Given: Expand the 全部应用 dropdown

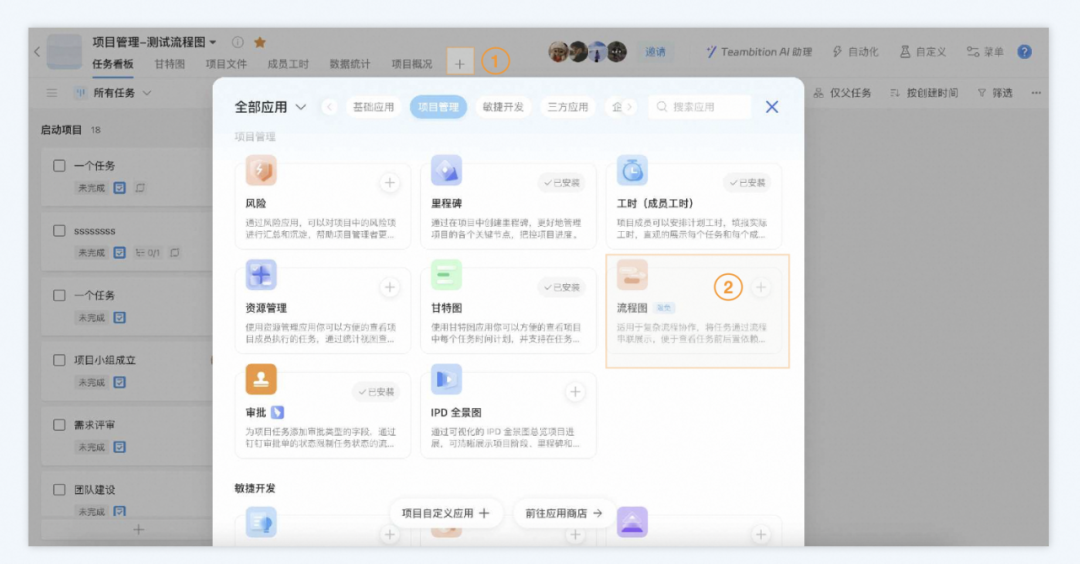Looking at the screenshot, I should pos(301,107).
